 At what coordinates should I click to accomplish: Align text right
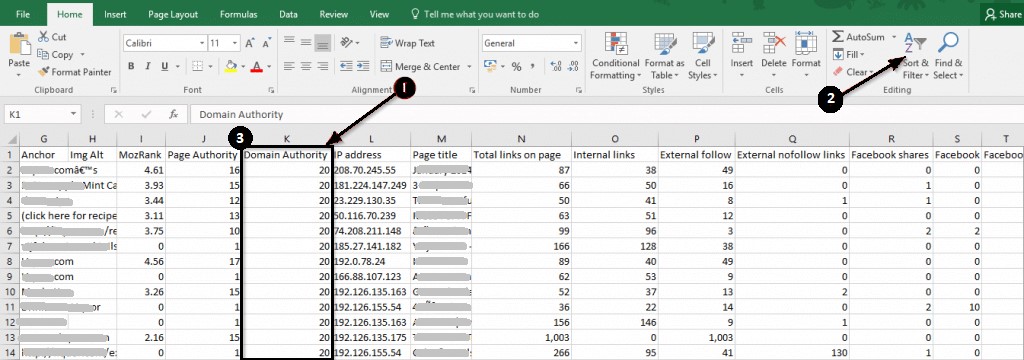pyautogui.click(x=322, y=67)
